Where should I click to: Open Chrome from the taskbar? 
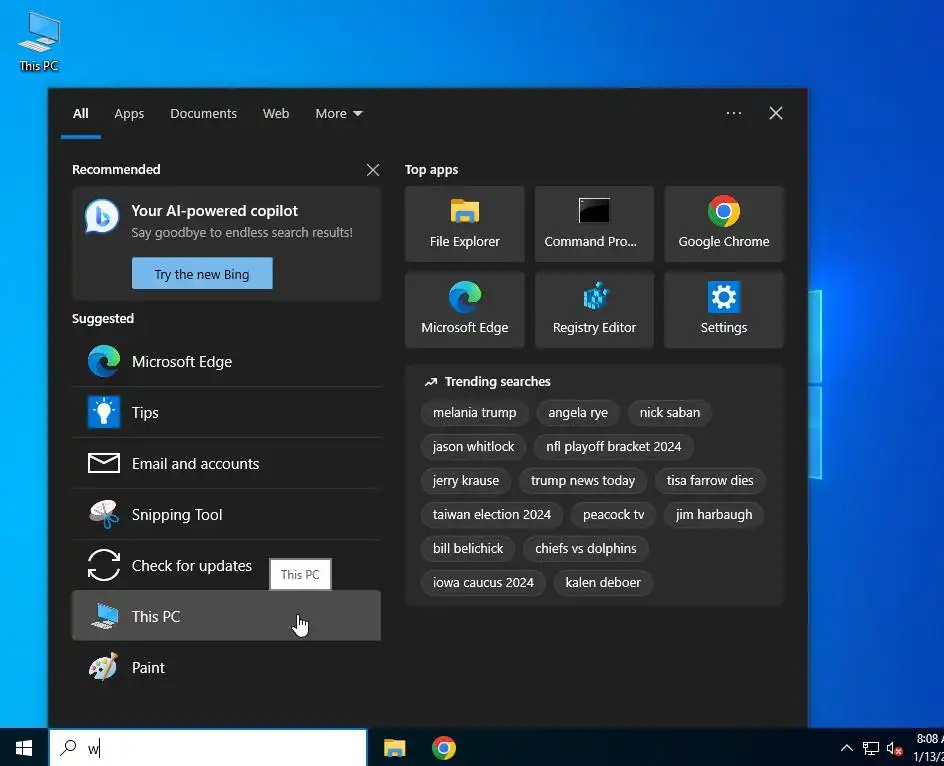(444, 748)
